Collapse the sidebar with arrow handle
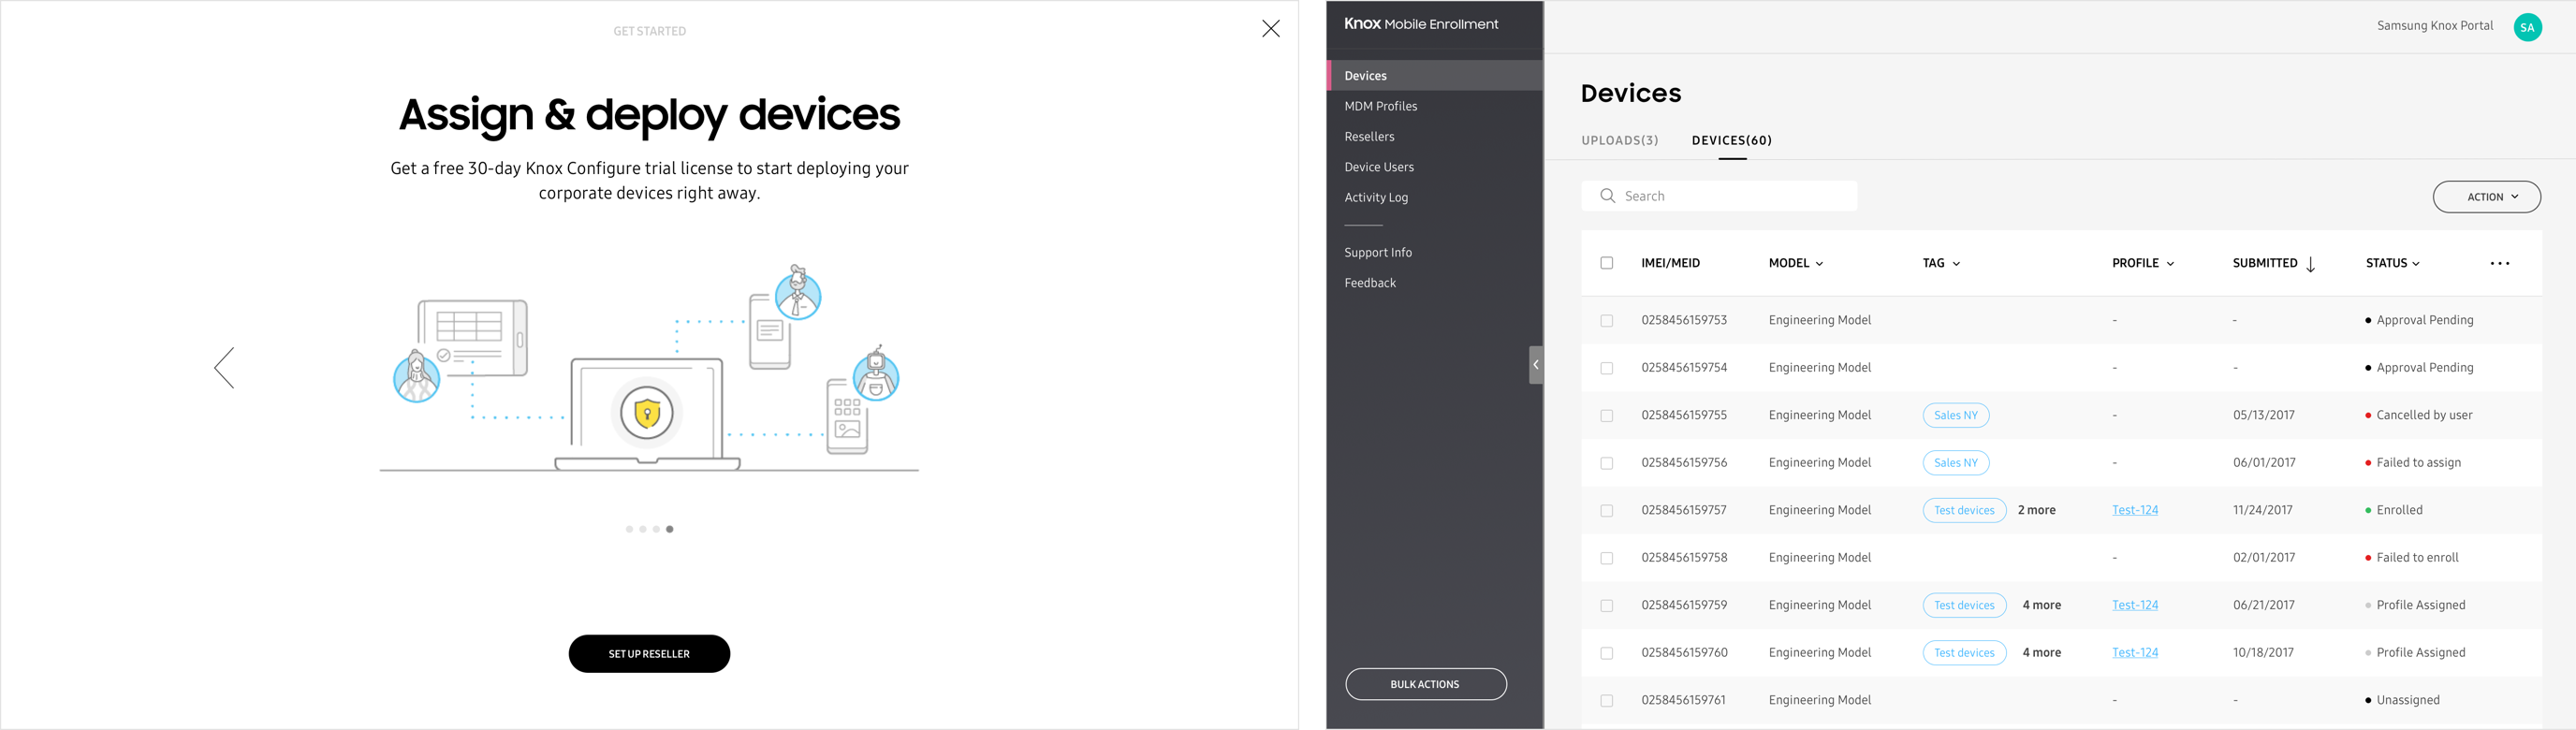Viewport: 2576px width, 730px height. [1535, 365]
